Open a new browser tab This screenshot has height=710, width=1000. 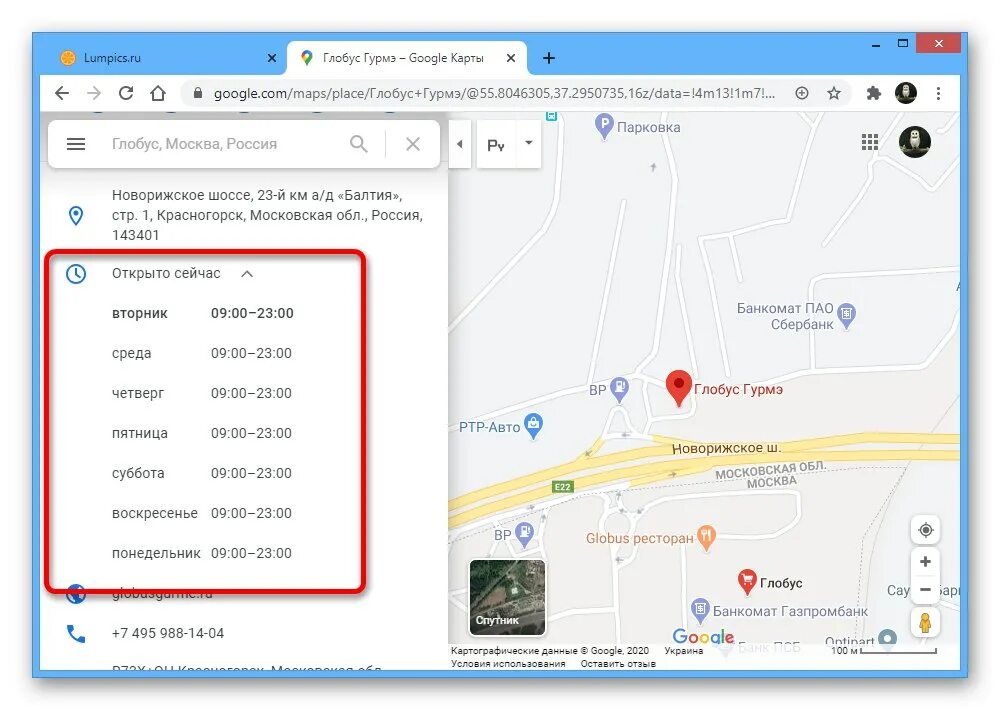click(x=548, y=58)
